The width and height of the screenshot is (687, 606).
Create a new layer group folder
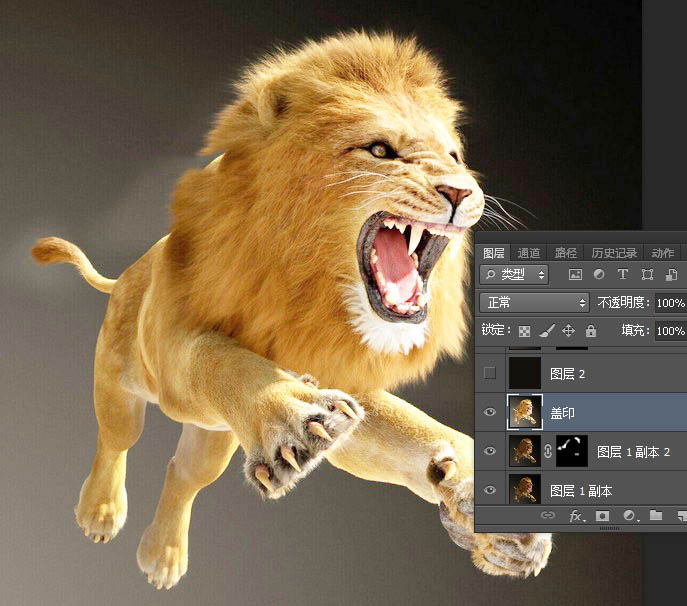[x=655, y=515]
